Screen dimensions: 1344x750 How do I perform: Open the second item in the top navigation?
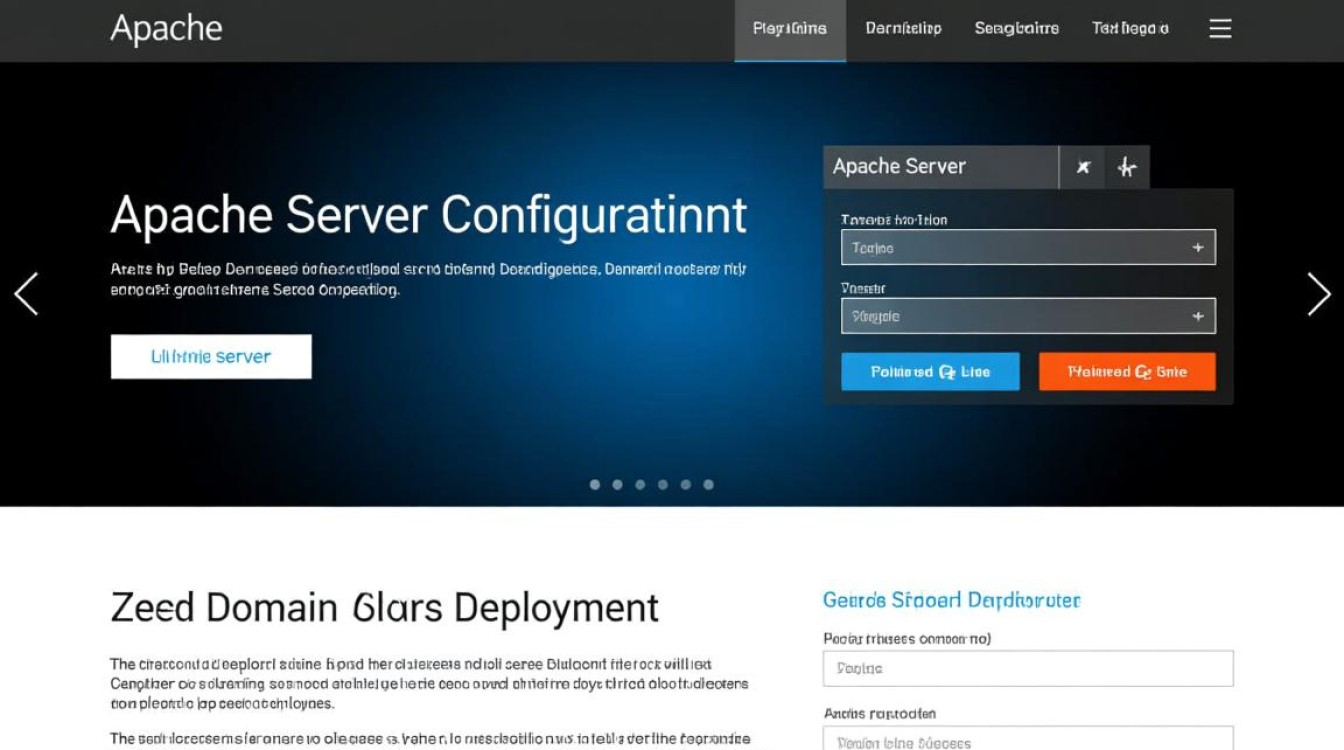[x=903, y=29]
